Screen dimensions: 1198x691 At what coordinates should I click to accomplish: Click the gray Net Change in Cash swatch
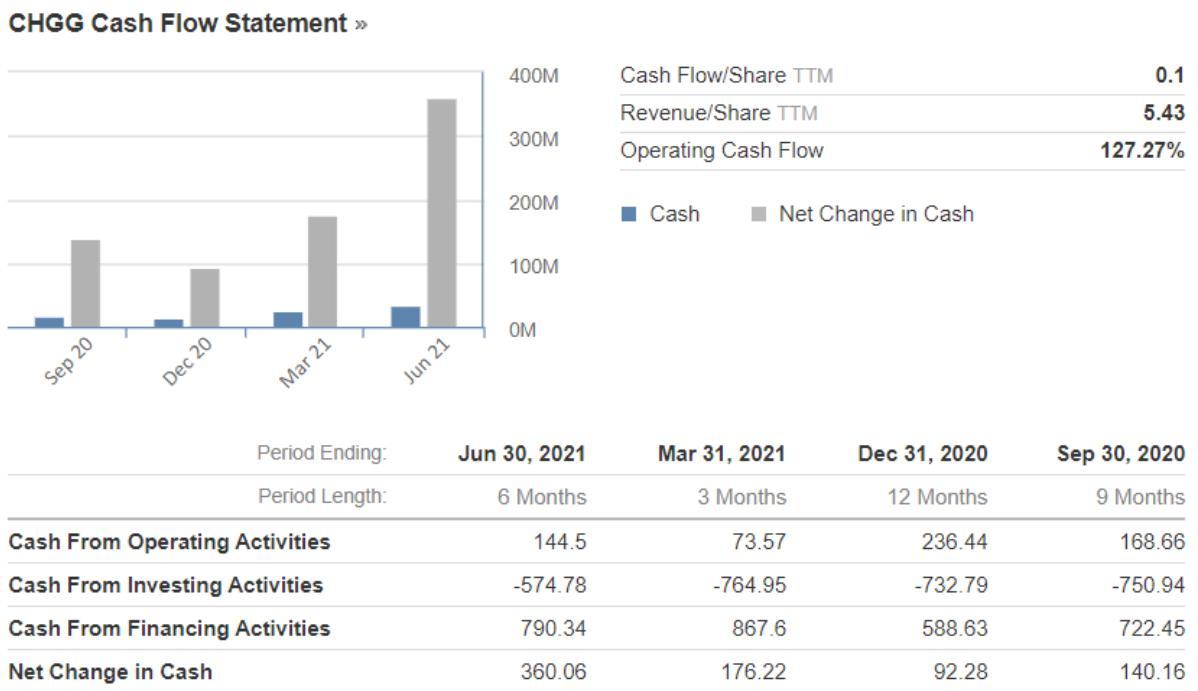[x=759, y=214]
